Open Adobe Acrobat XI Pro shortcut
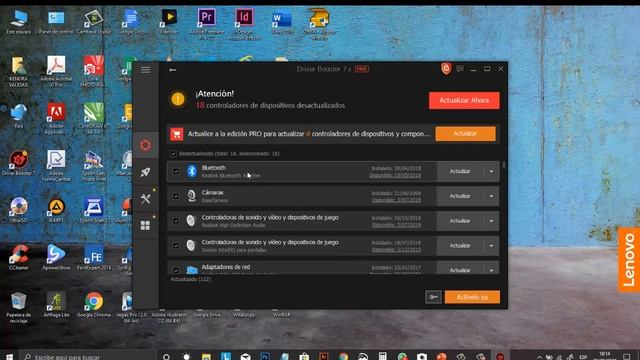Viewport: 640px width, 360px height. 56,72
